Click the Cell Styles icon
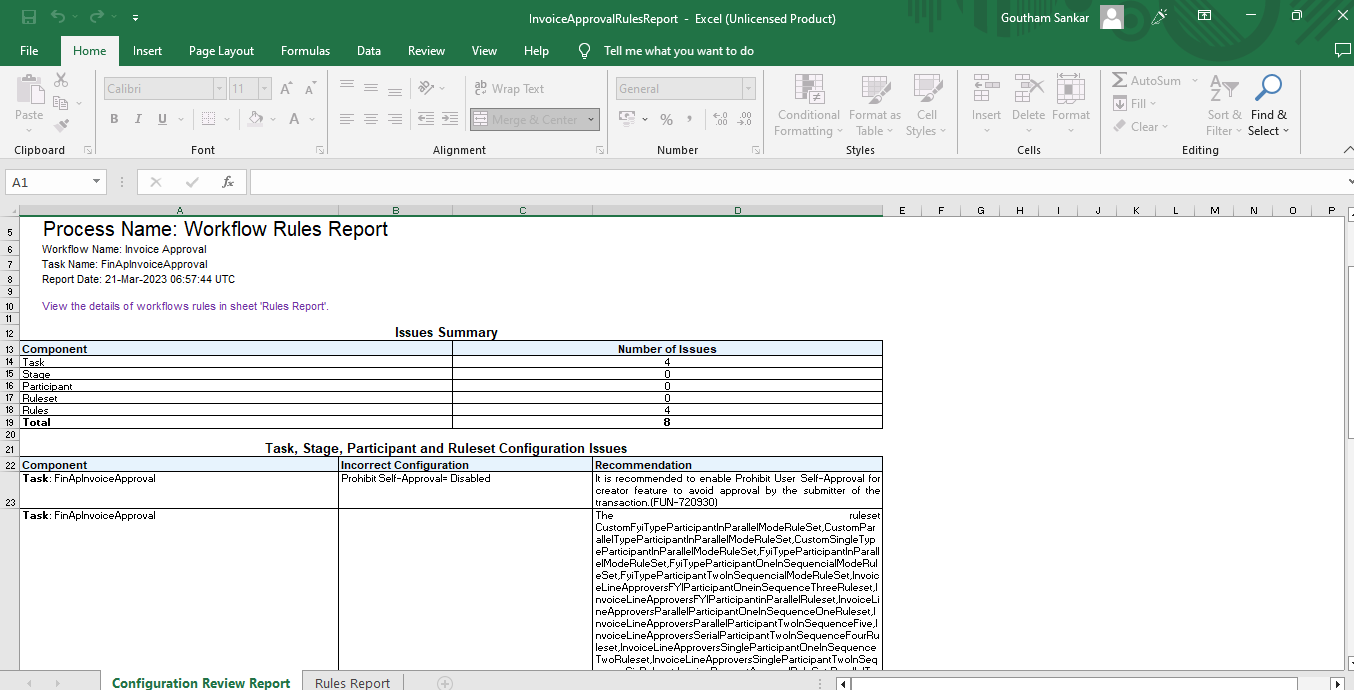This screenshot has height=690, width=1354. [x=926, y=105]
